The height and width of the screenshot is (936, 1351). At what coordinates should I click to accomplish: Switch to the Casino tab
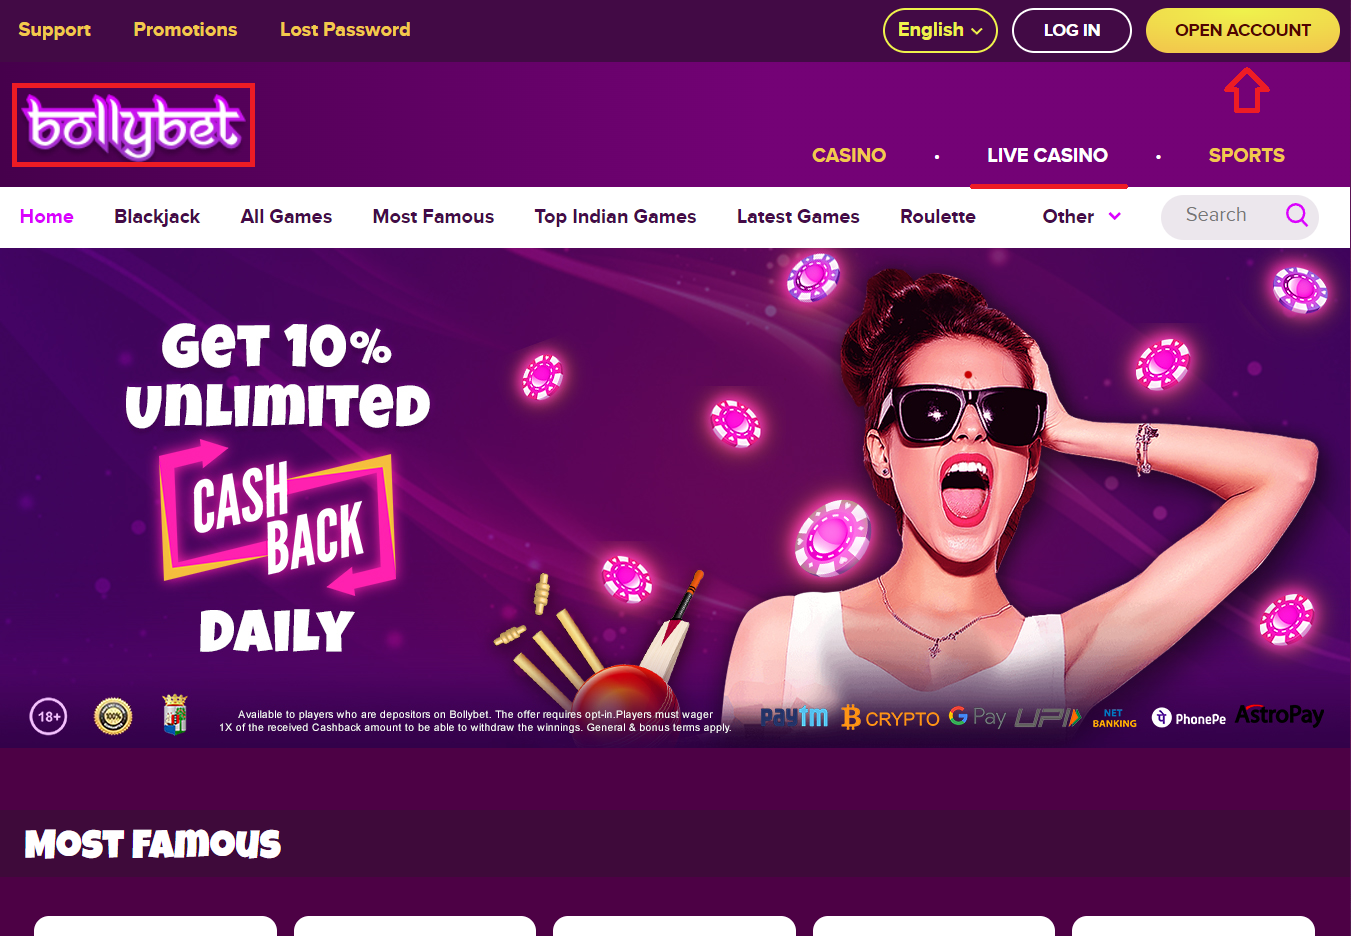(849, 155)
